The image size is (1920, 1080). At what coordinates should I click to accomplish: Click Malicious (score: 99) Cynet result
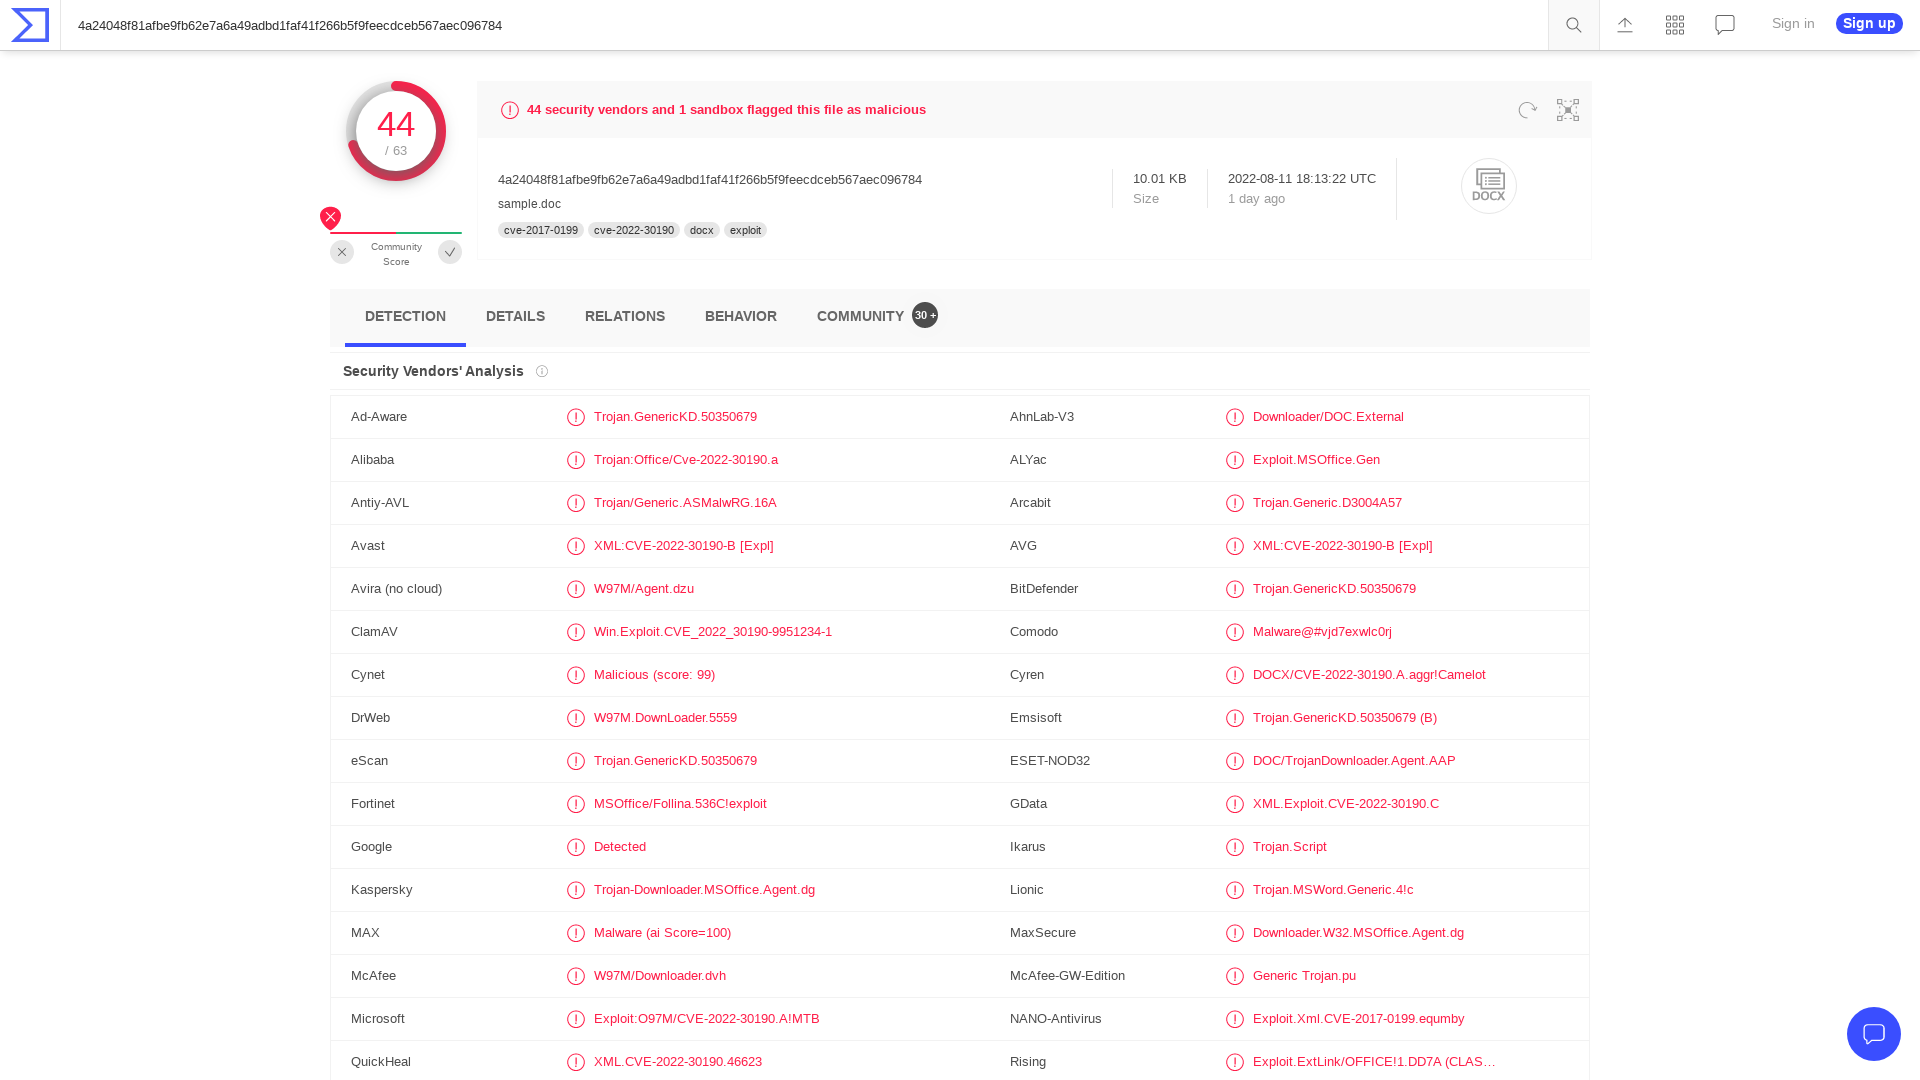click(x=654, y=675)
